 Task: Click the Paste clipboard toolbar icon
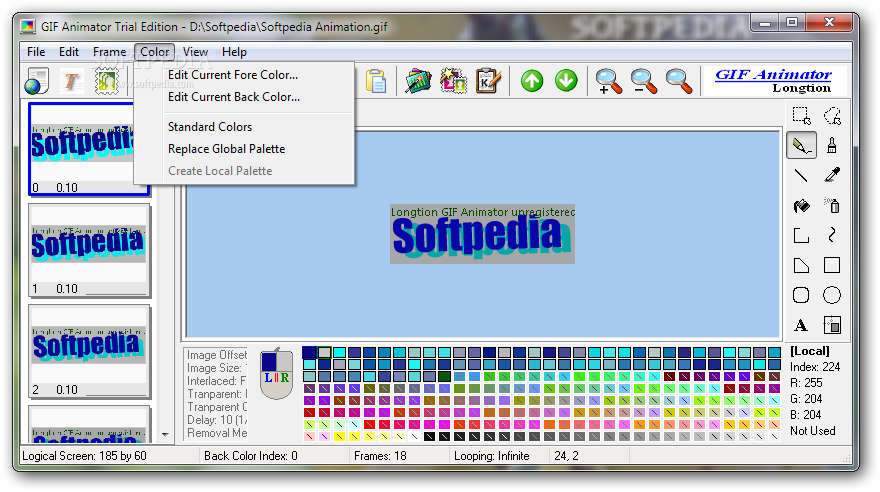pyautogui.click(x=376, y=81)
